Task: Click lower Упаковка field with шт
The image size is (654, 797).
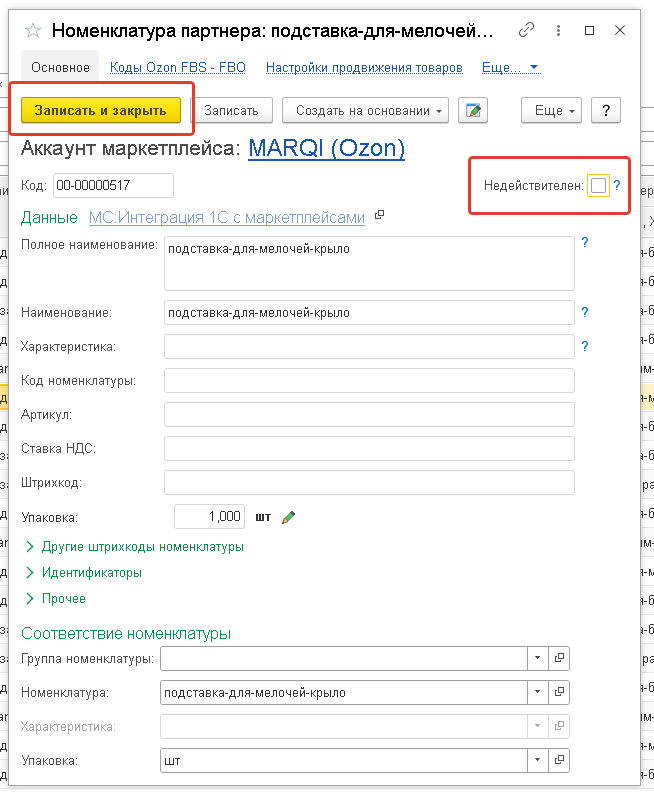Action: click(344, 760)
